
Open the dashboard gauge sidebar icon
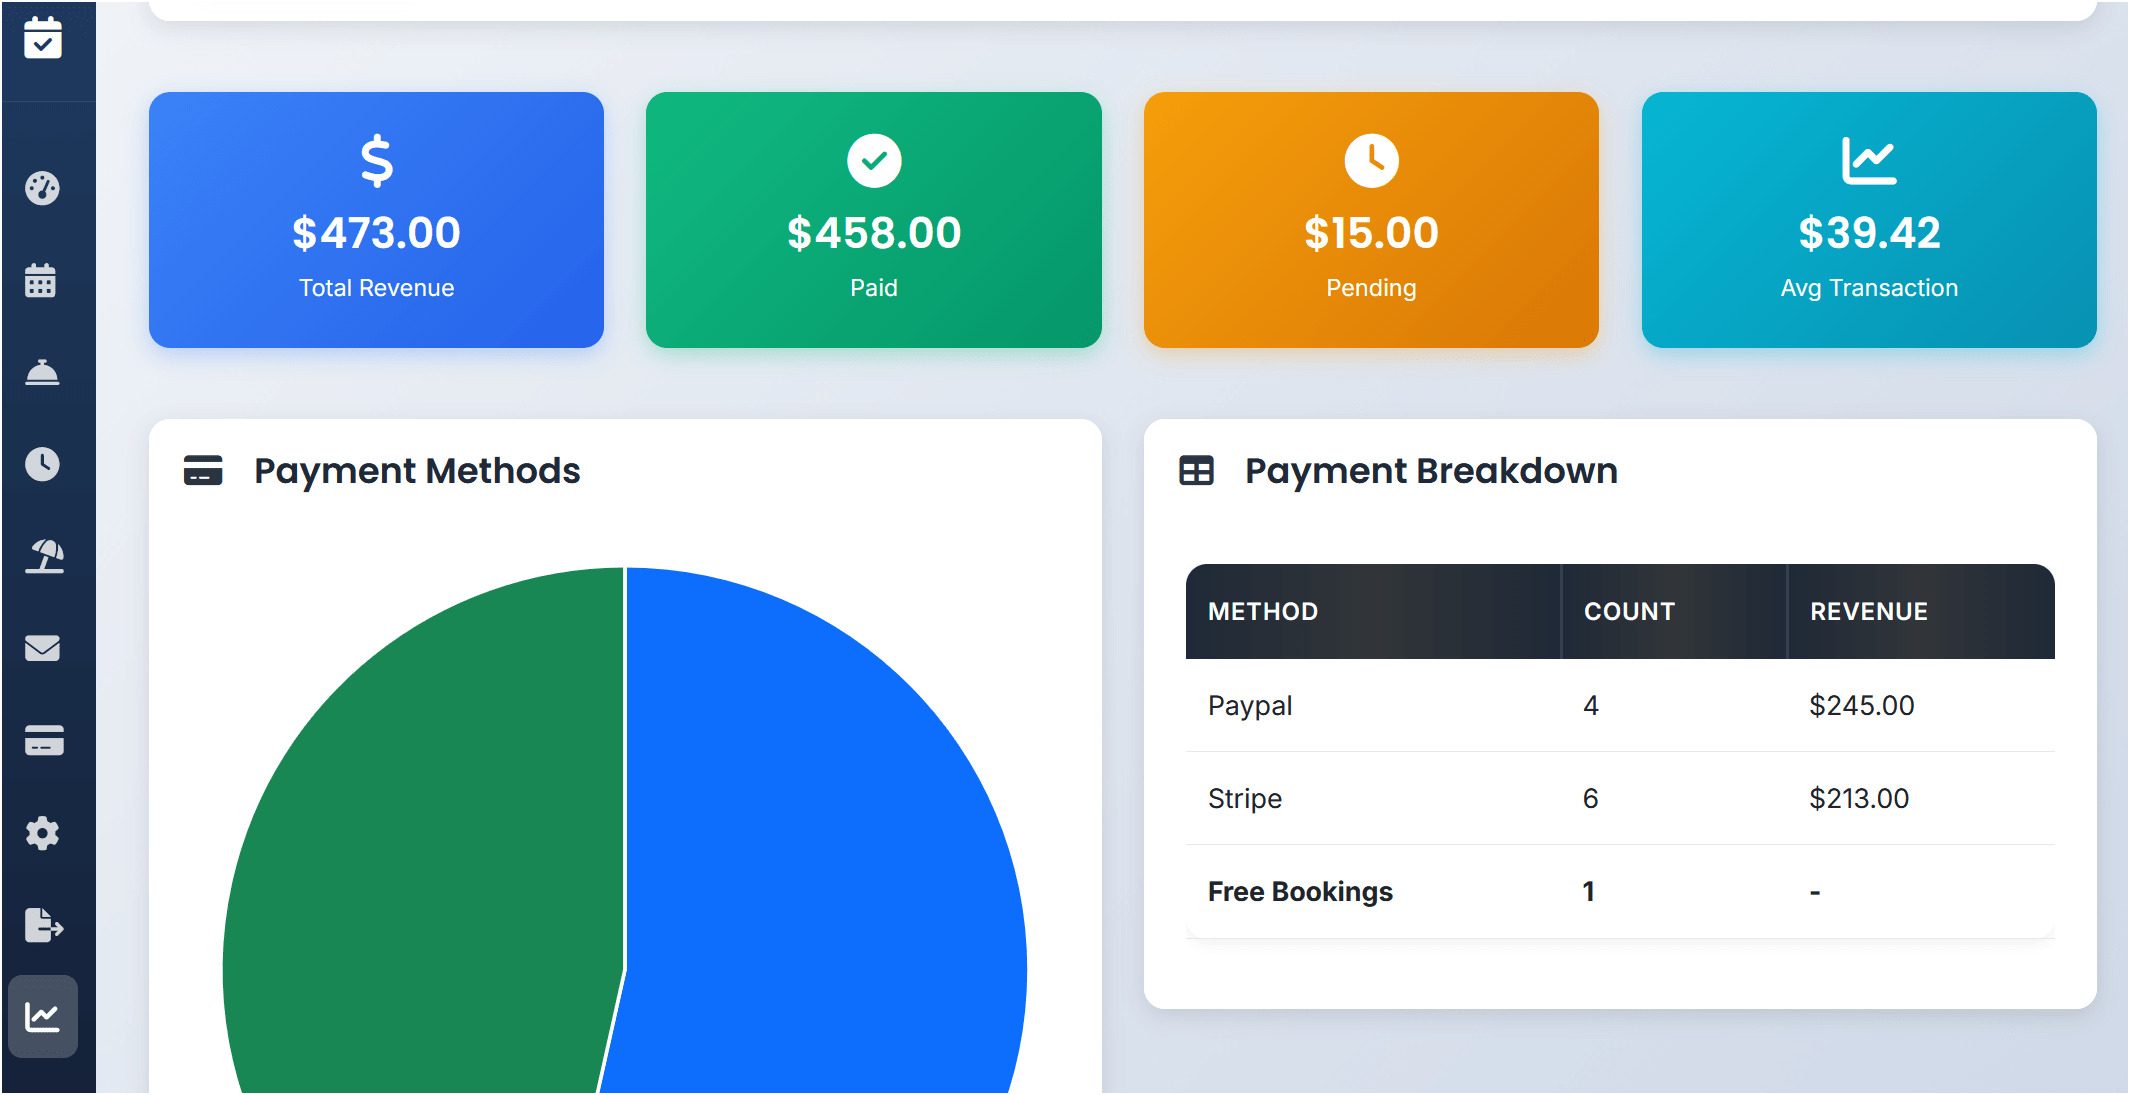43,188
